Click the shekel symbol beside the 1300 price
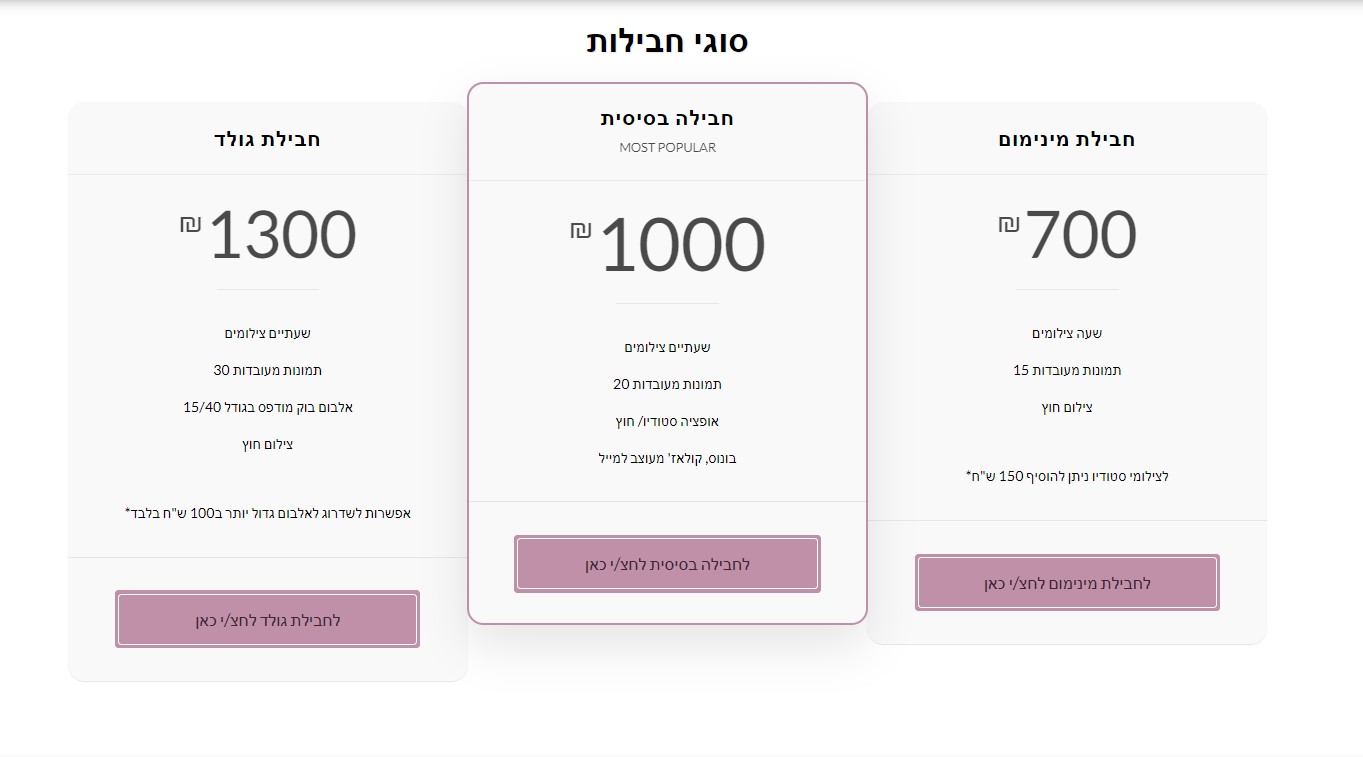The width and height of the screenshot is (1363, 757). tap(191, 224)
